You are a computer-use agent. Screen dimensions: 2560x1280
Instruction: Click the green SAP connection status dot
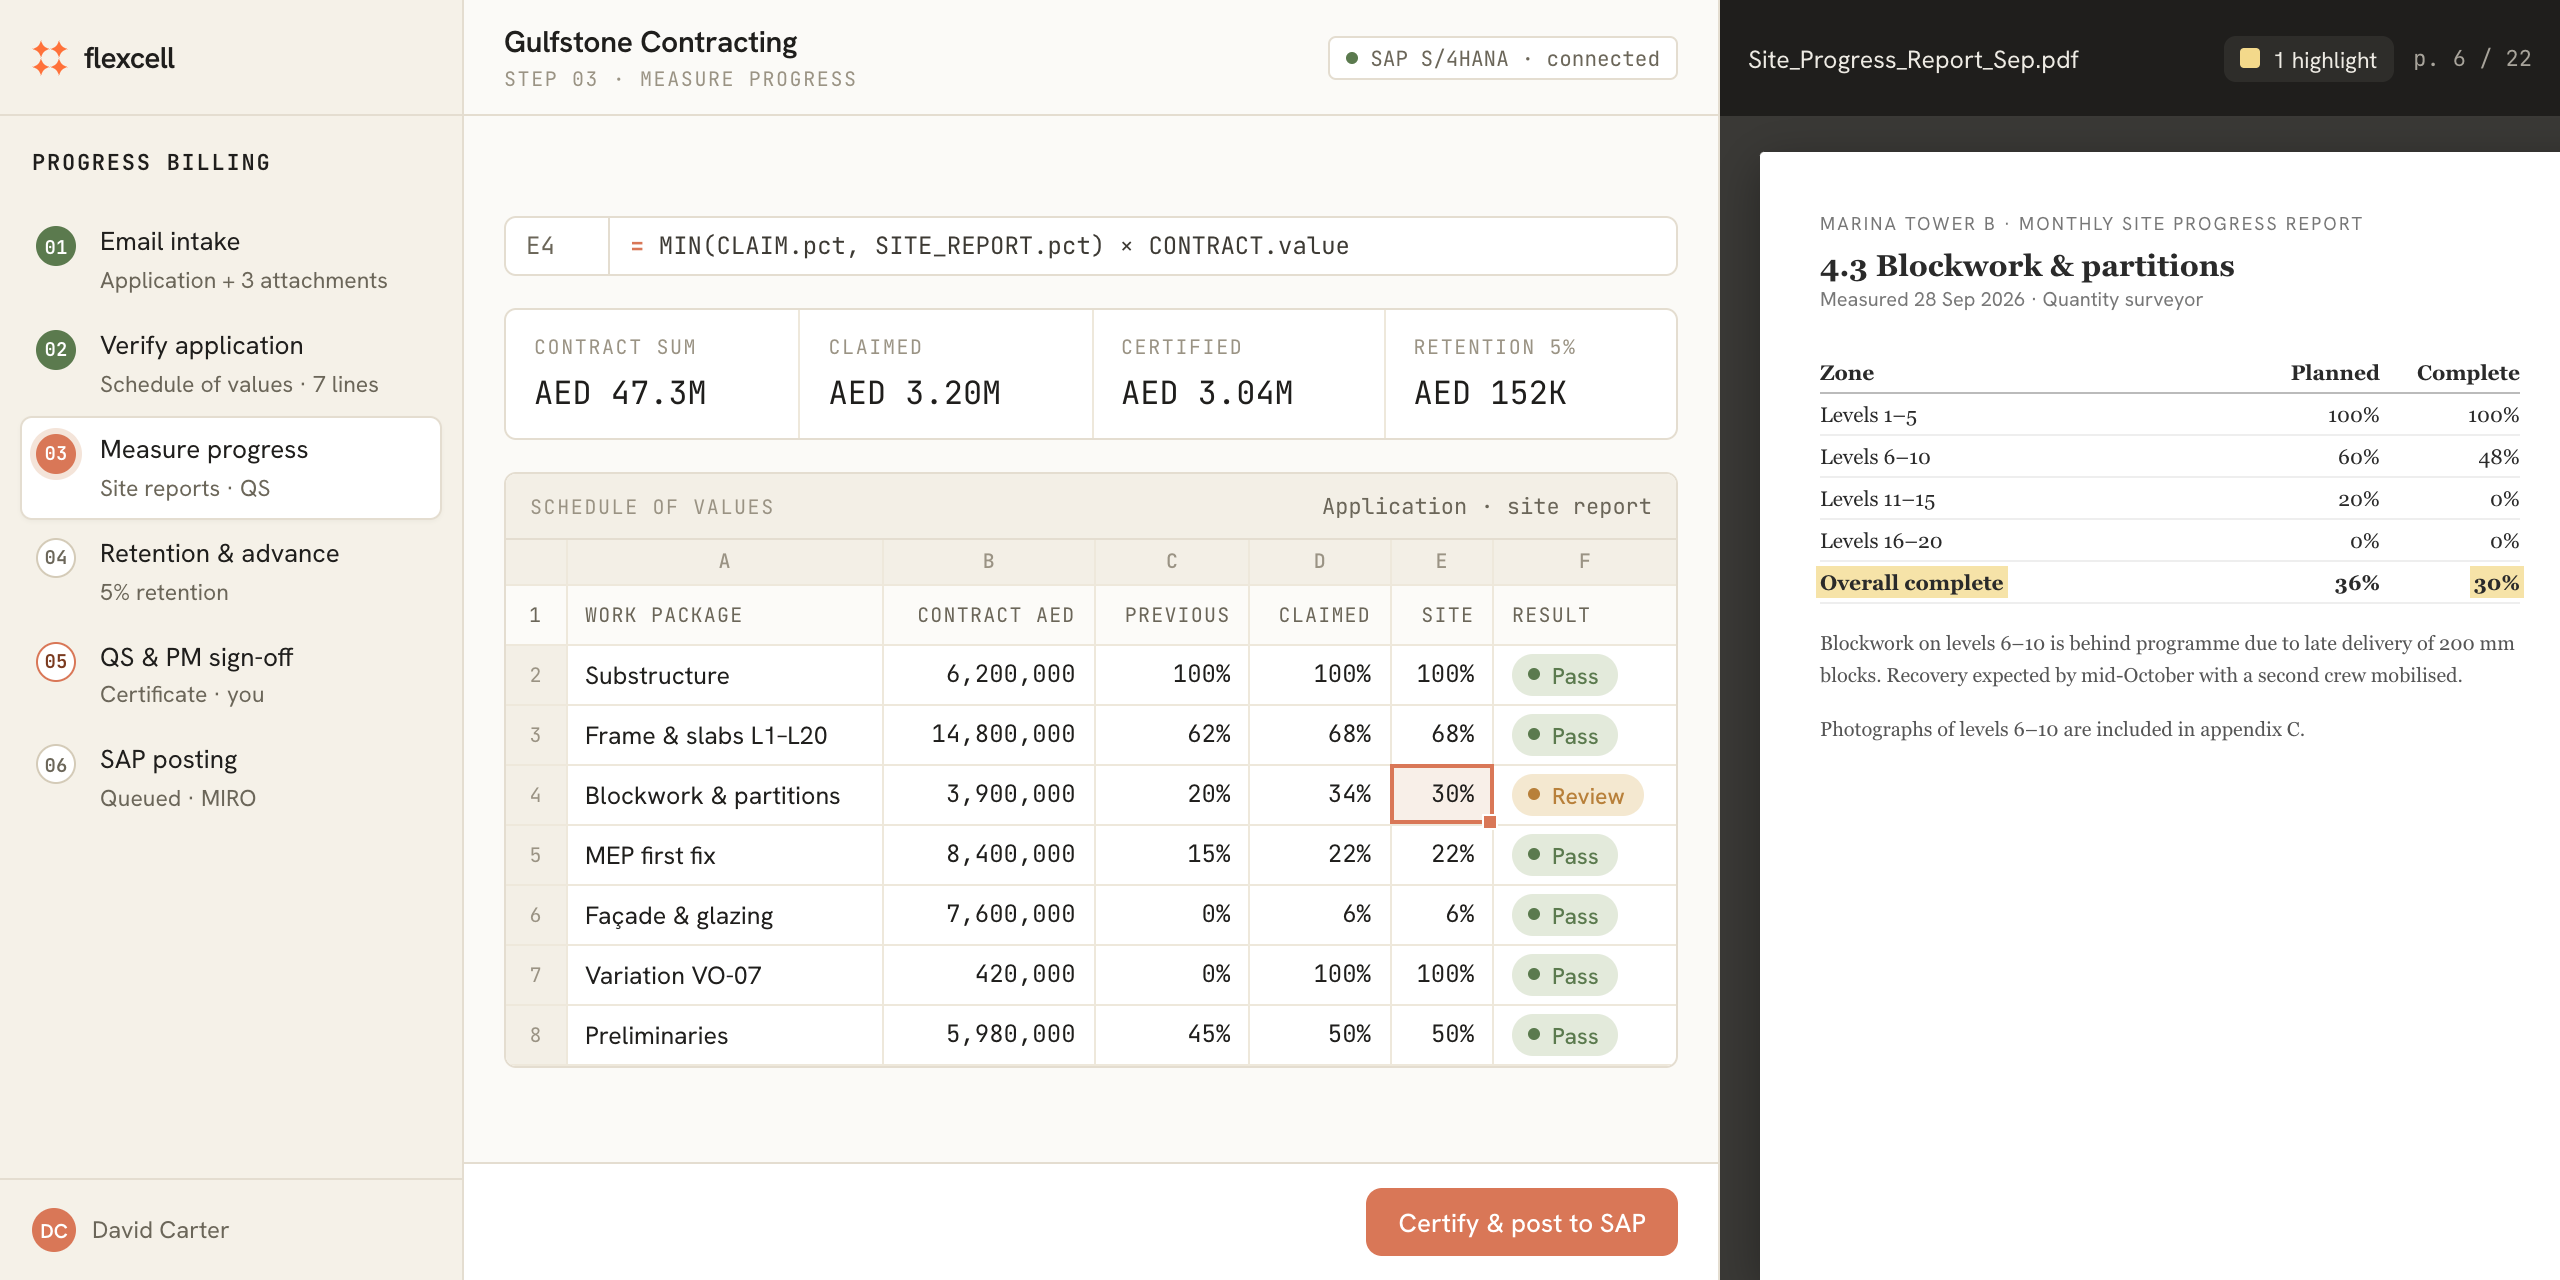click(1352, 58)
